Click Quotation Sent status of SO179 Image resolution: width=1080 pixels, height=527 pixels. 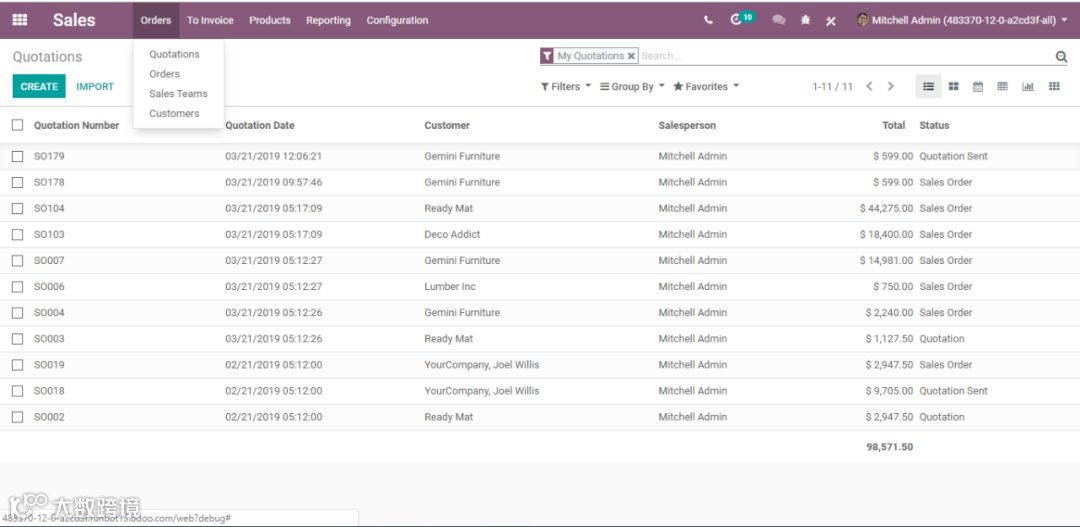(953, 156)
